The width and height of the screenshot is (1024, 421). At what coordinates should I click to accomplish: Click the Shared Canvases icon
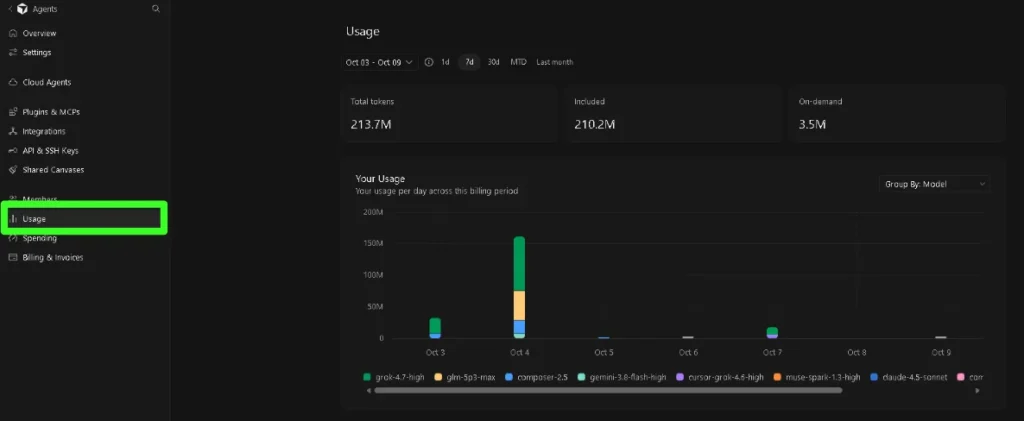pos(13,170)
